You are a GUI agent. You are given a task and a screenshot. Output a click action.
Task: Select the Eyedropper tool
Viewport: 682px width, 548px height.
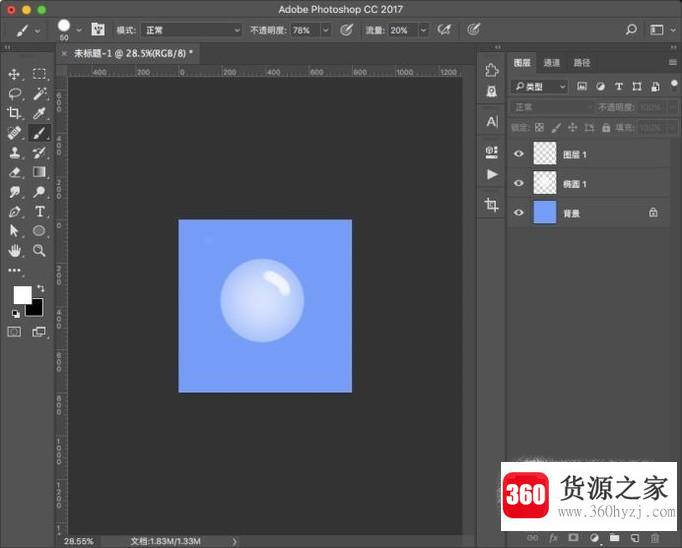[x=39, y=113]
